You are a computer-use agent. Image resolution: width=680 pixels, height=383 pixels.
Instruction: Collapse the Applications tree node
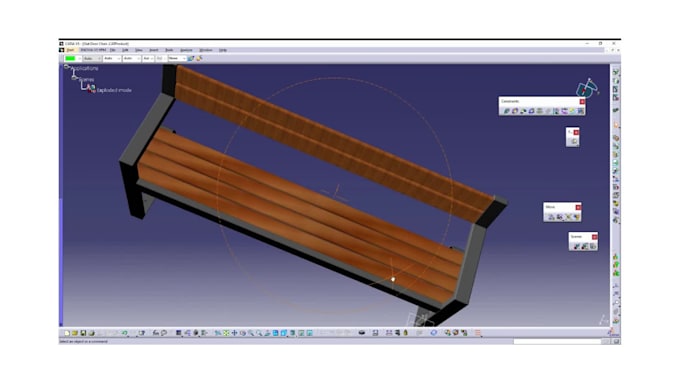pyautogui.click(x=66, y=67)
